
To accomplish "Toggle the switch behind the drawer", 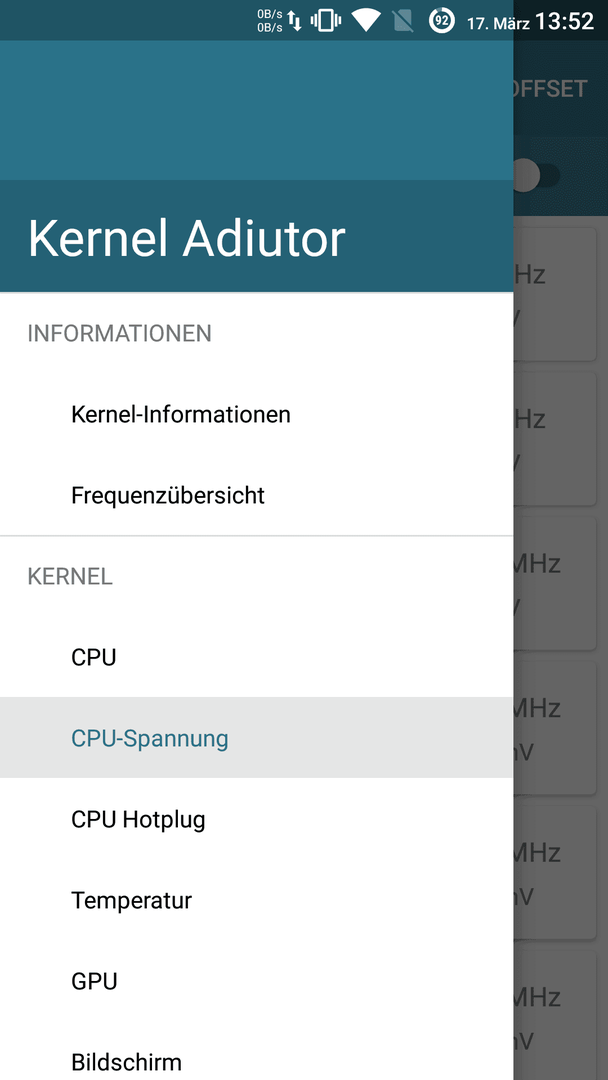I will [535, 175].
